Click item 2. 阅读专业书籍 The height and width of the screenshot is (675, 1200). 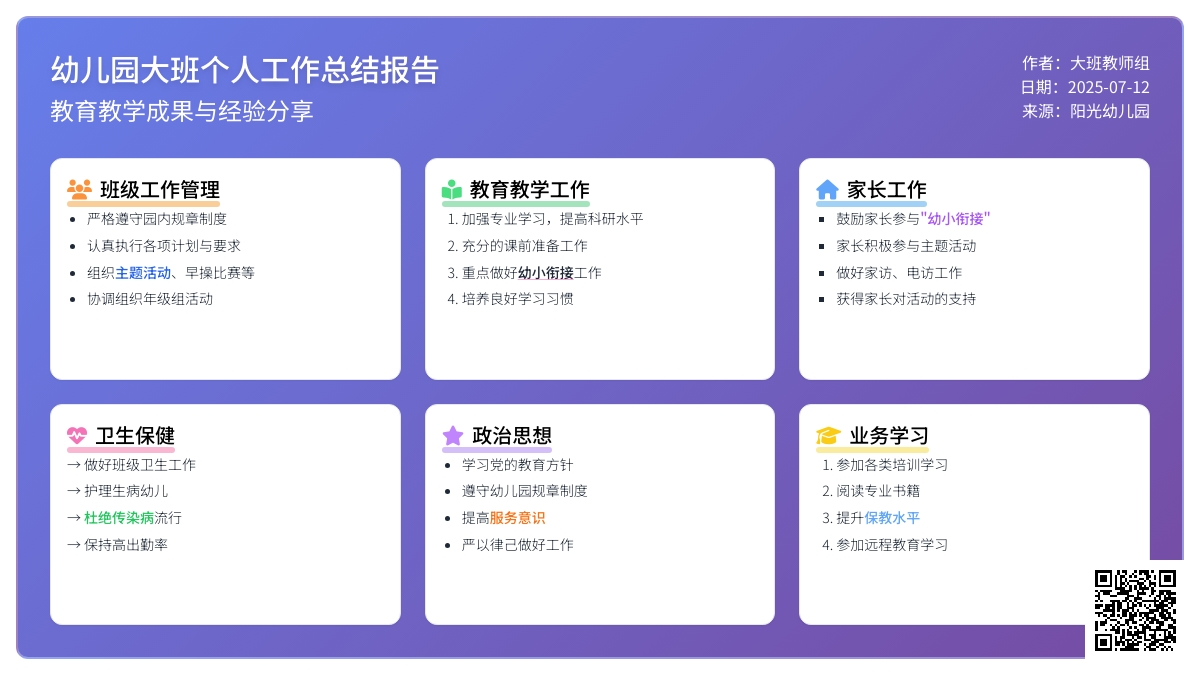pyautogui.click(x=871, y=491)
